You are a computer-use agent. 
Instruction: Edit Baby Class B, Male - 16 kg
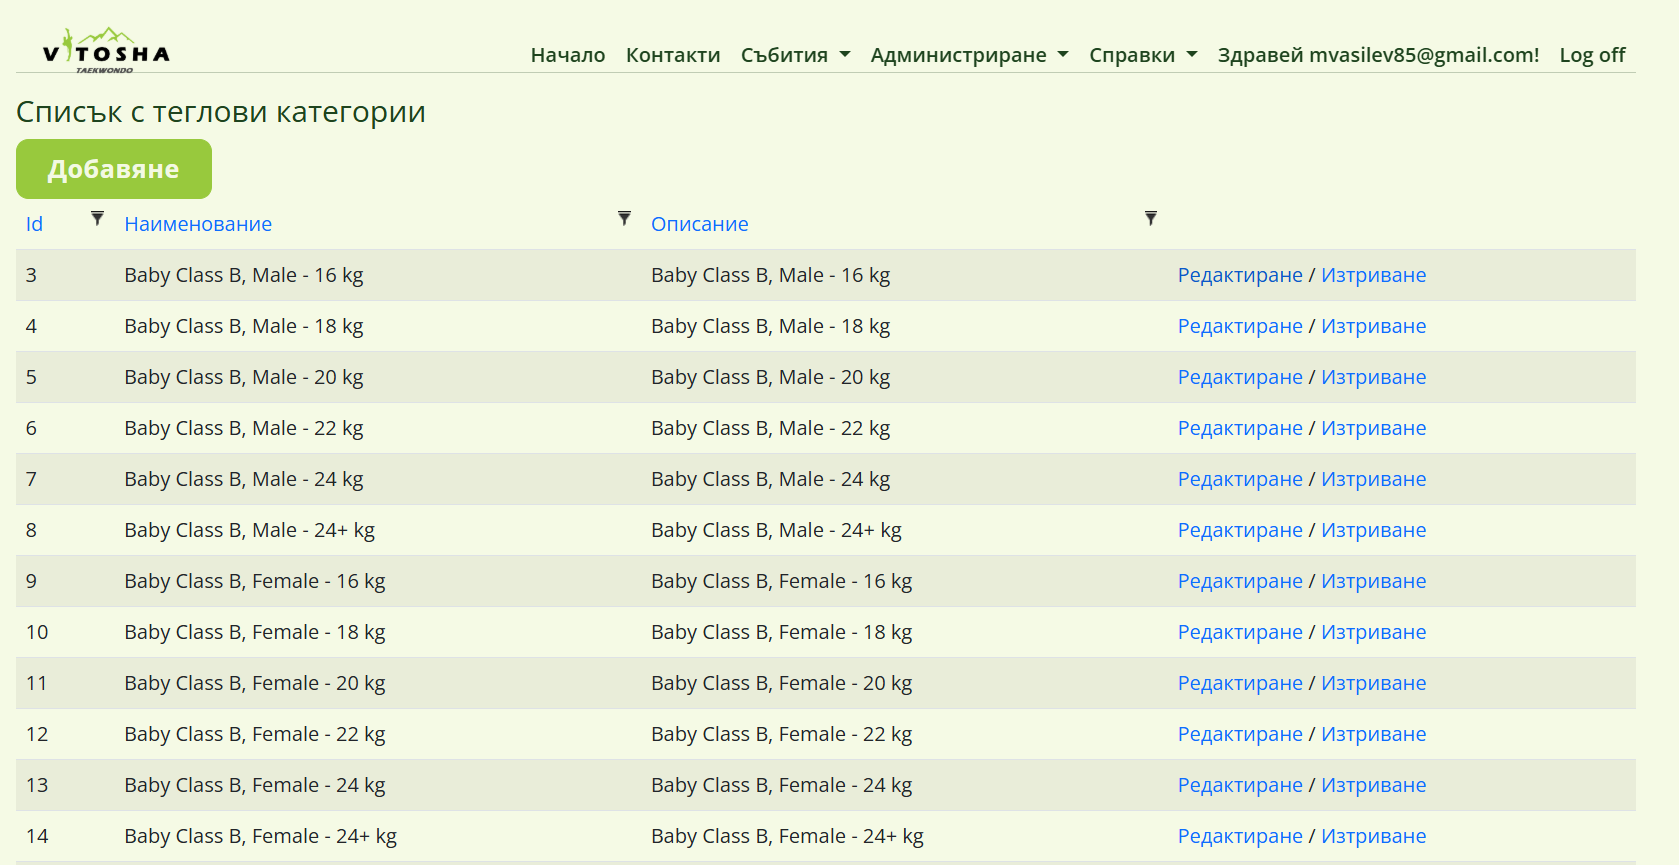[1240, 275]
